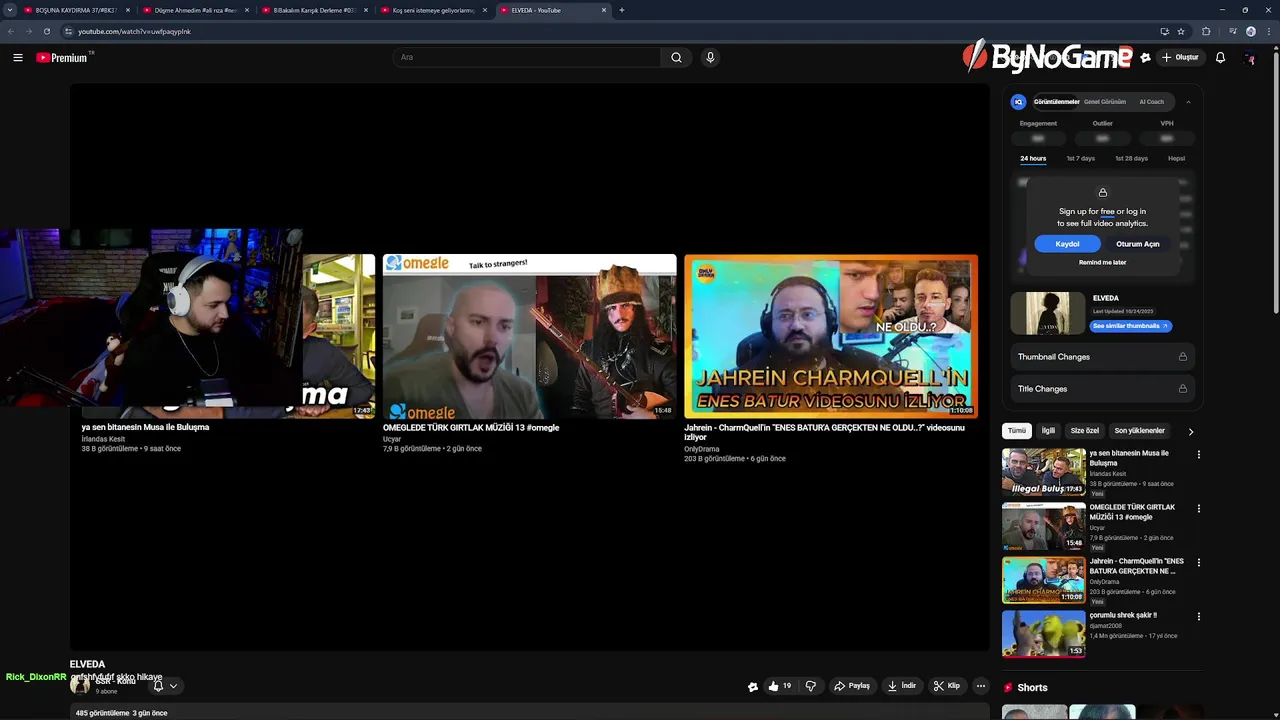
Task: Open channel avatar below video title
Action: 79,686
